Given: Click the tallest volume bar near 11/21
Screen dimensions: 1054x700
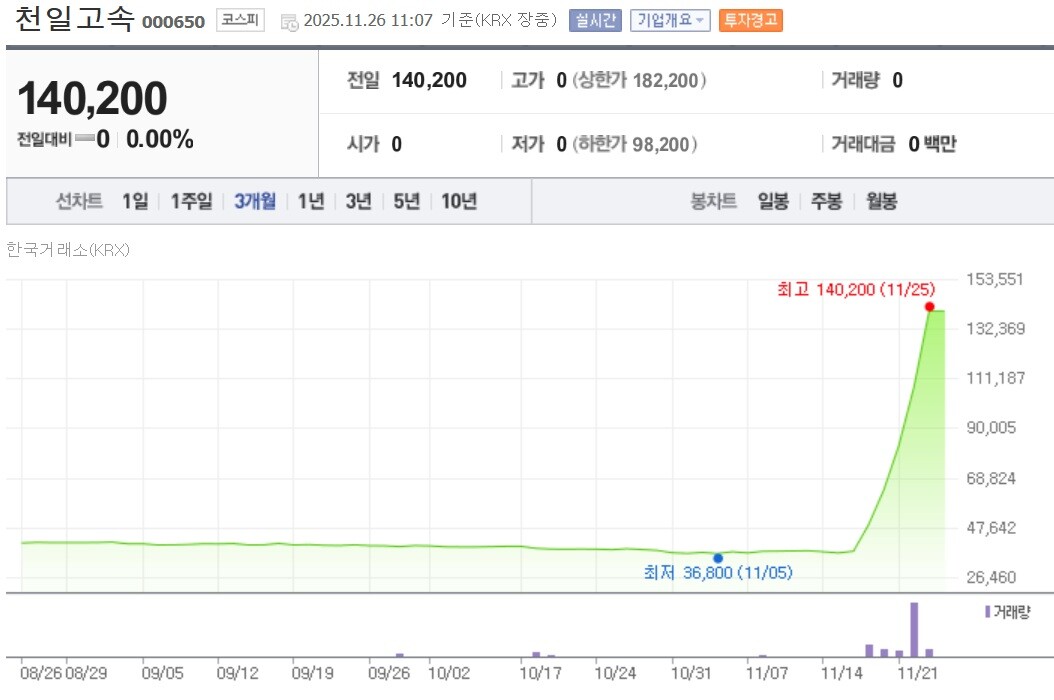Looking at the screenshot, I should point(914,629).
